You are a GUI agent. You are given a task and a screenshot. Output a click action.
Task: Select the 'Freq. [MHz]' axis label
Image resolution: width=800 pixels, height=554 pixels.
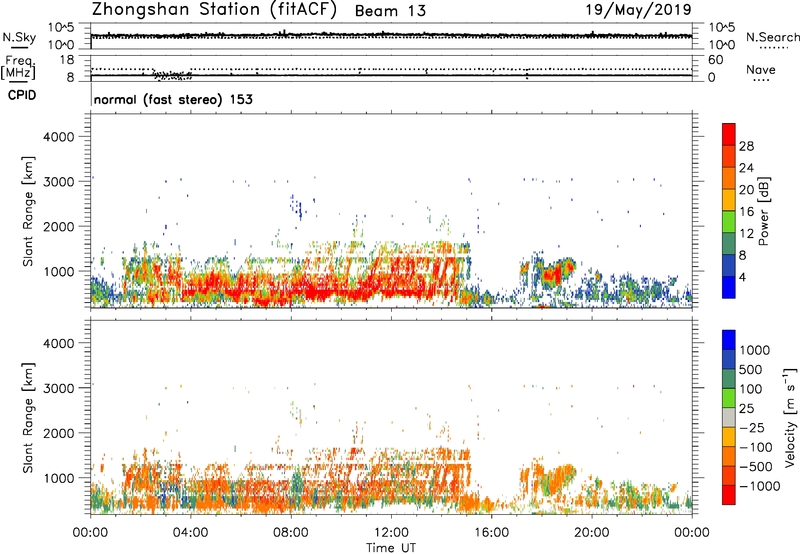click(18, 67)
